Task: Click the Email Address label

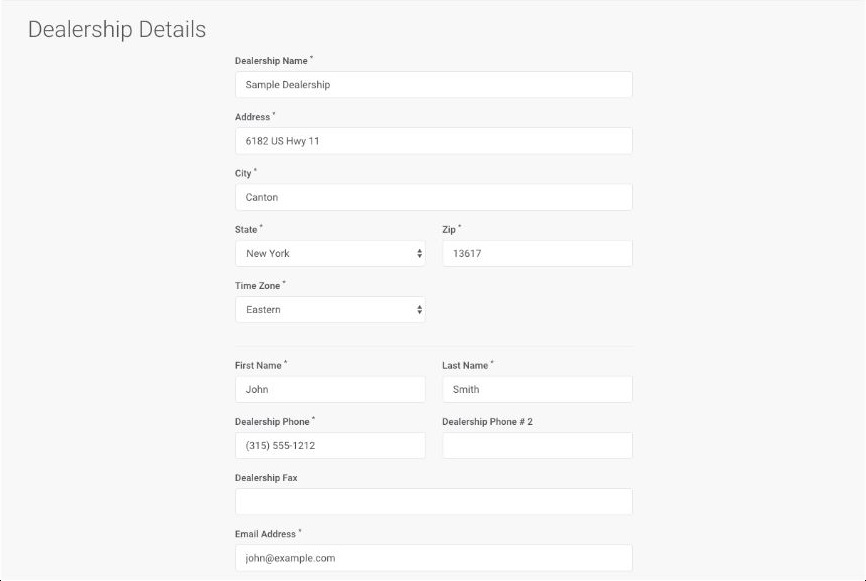Action: click(x=265, y=534)
